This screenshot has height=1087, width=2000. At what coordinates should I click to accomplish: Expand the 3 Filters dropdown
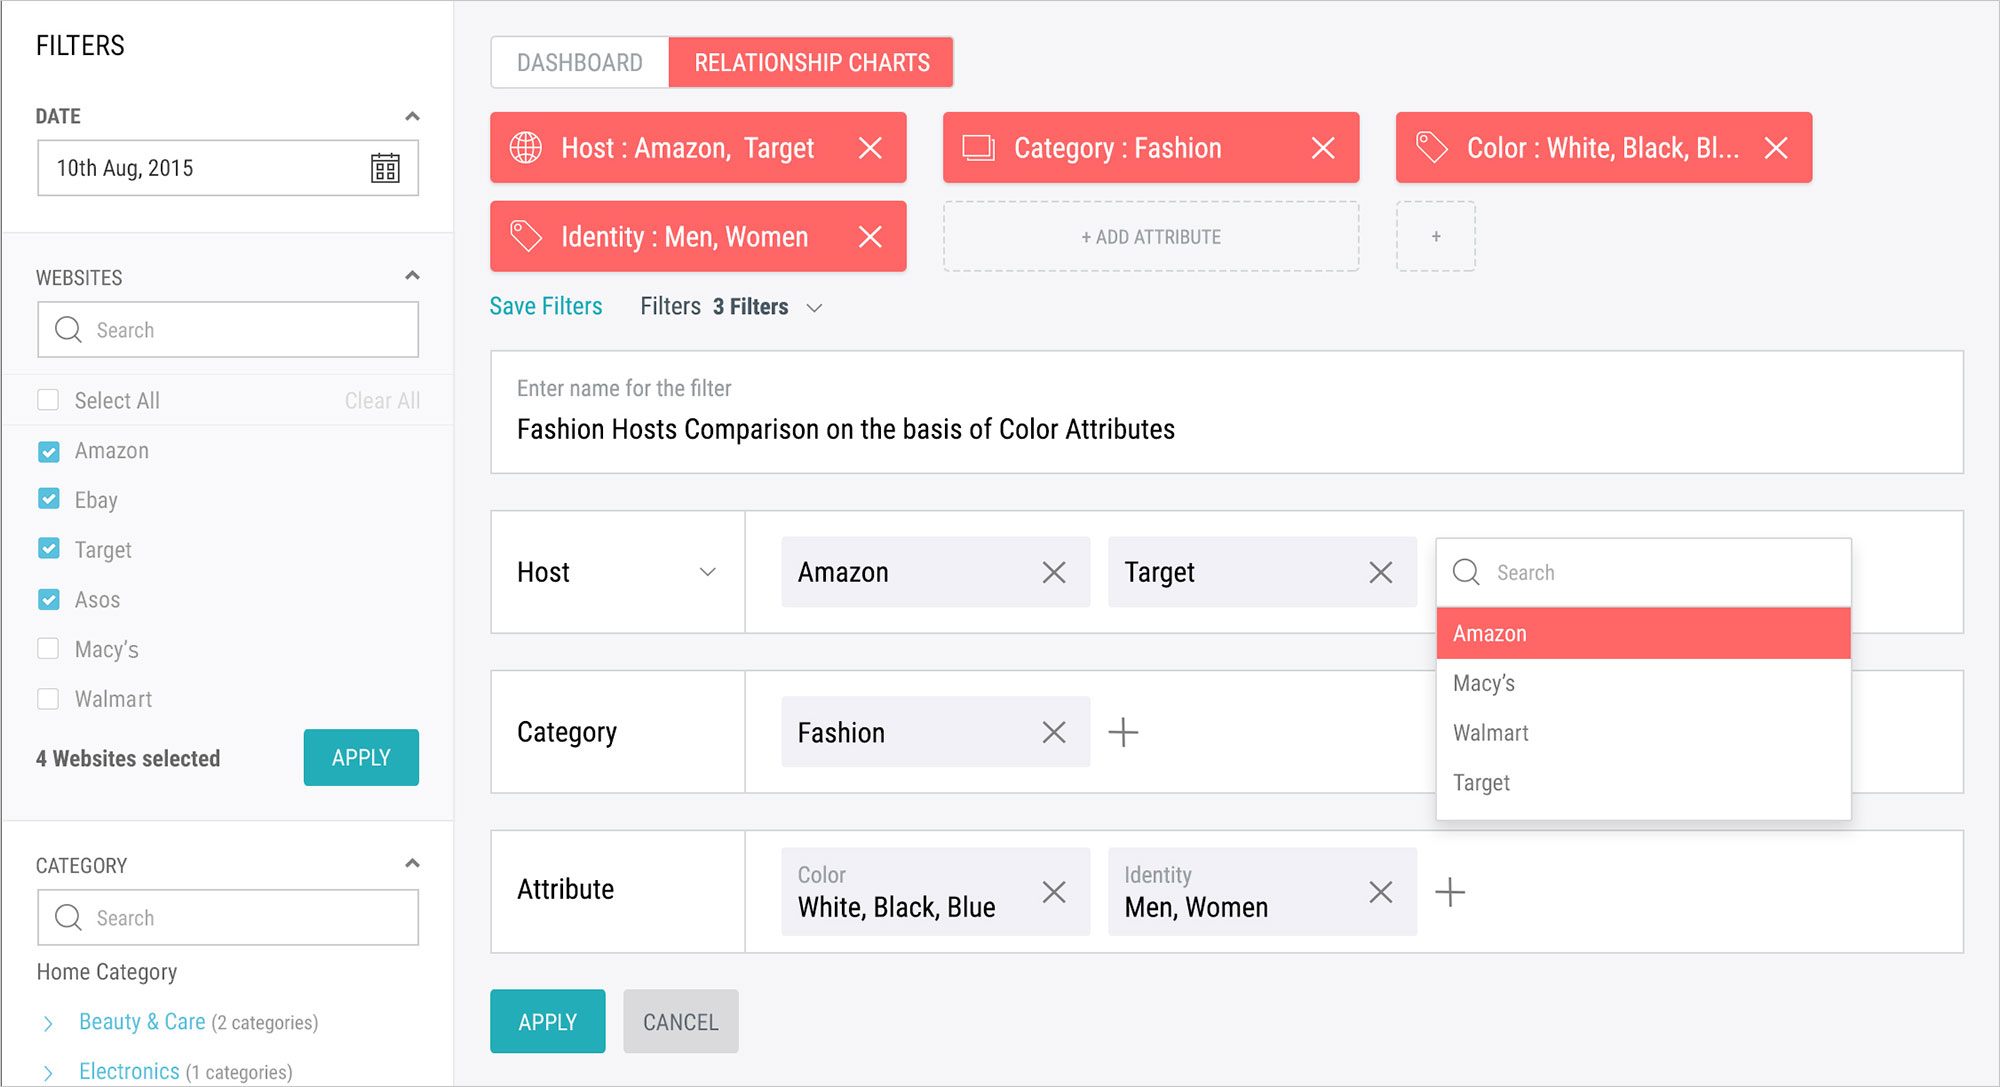814,307
